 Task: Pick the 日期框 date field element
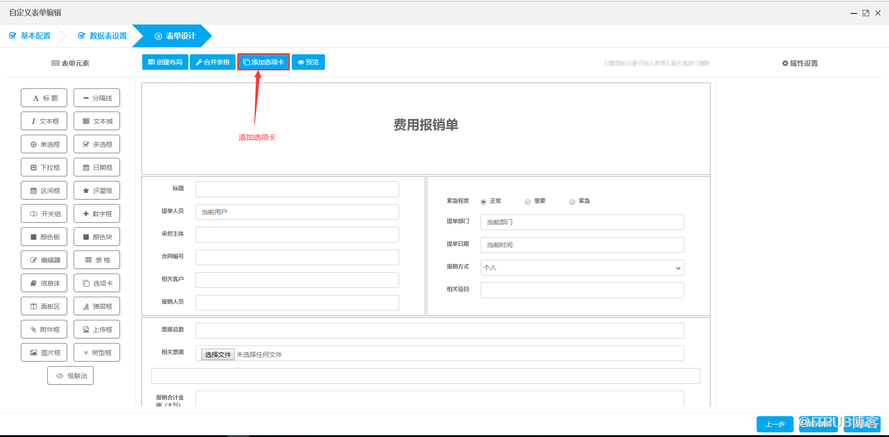pyautogui.click(x=97, y=168)
